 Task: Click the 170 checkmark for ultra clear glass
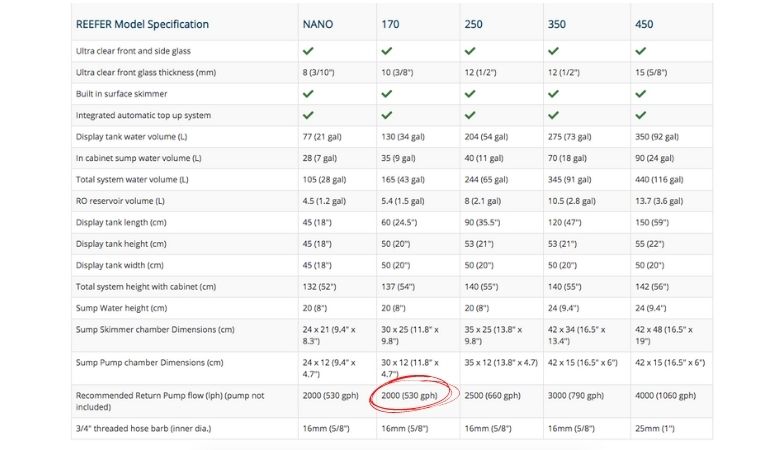(x=387, y=51)
